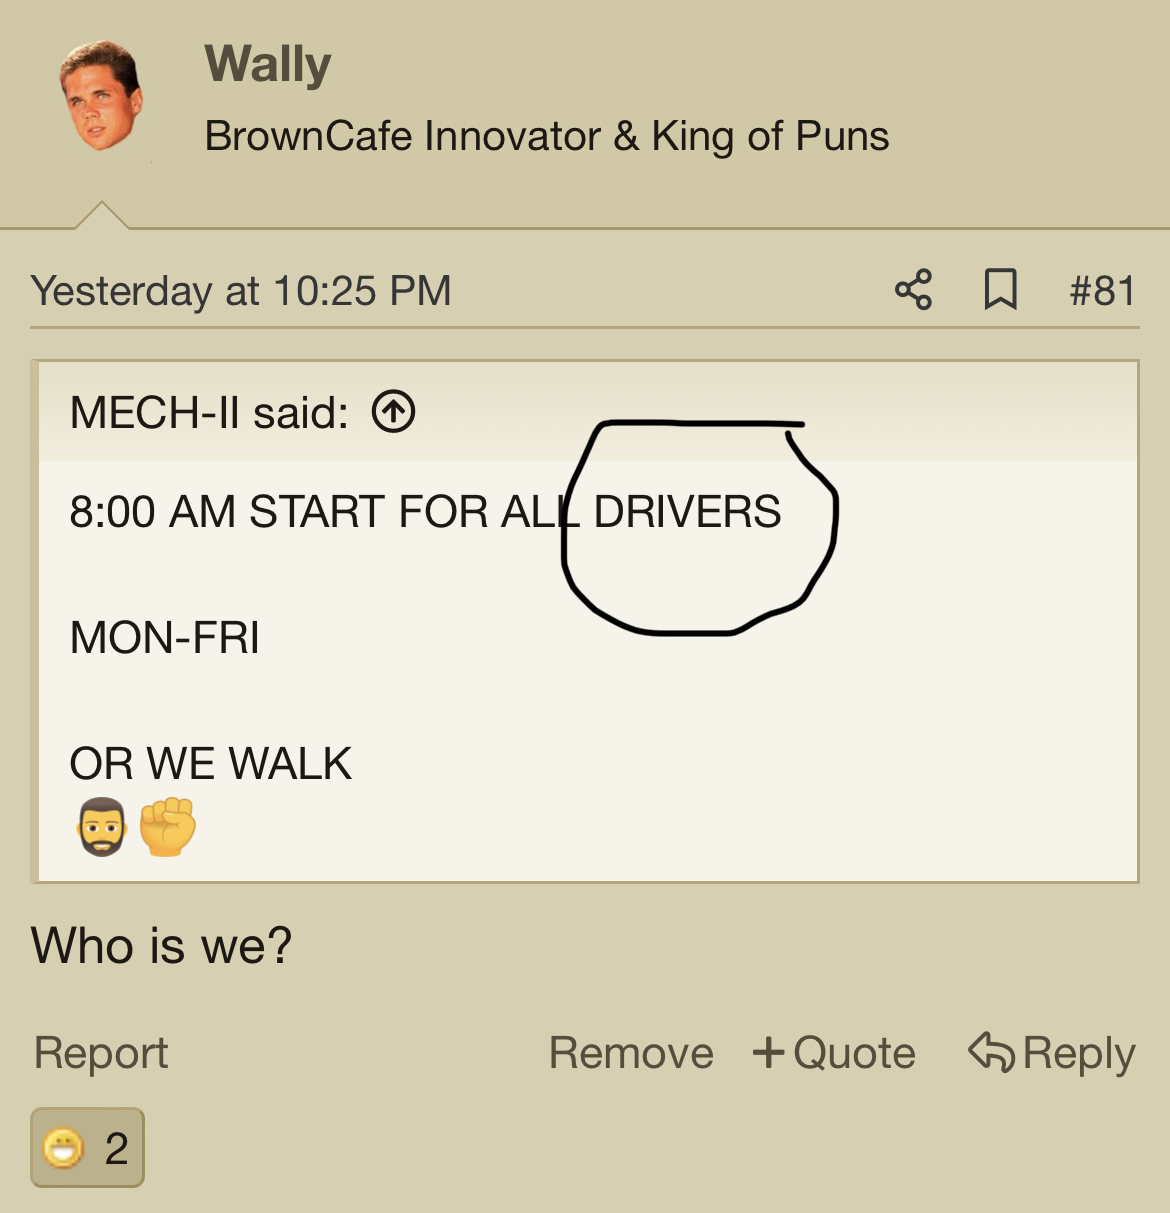Open the Wally username profile link
Viewport: 1170px width, 1213px height.
(267, 64)
